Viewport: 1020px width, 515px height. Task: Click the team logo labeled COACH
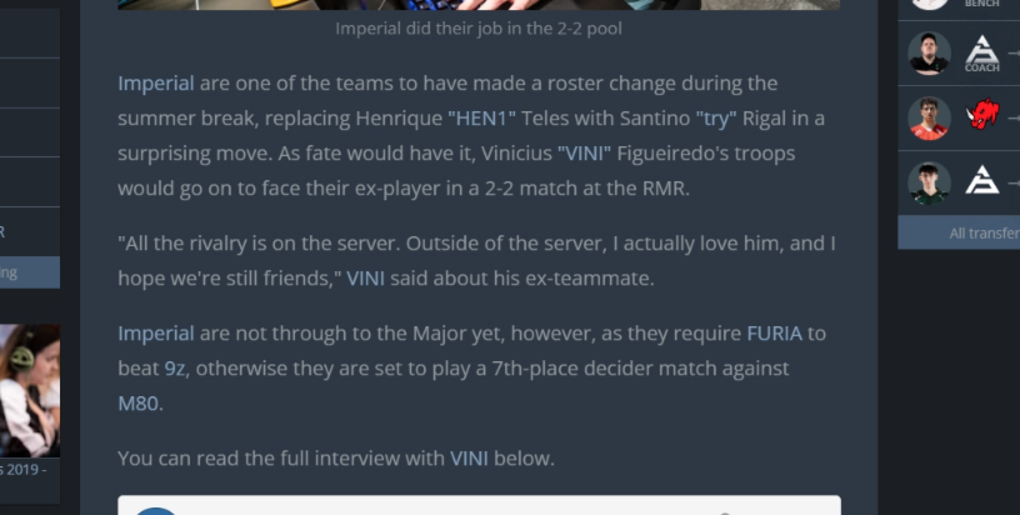[982, 53]
